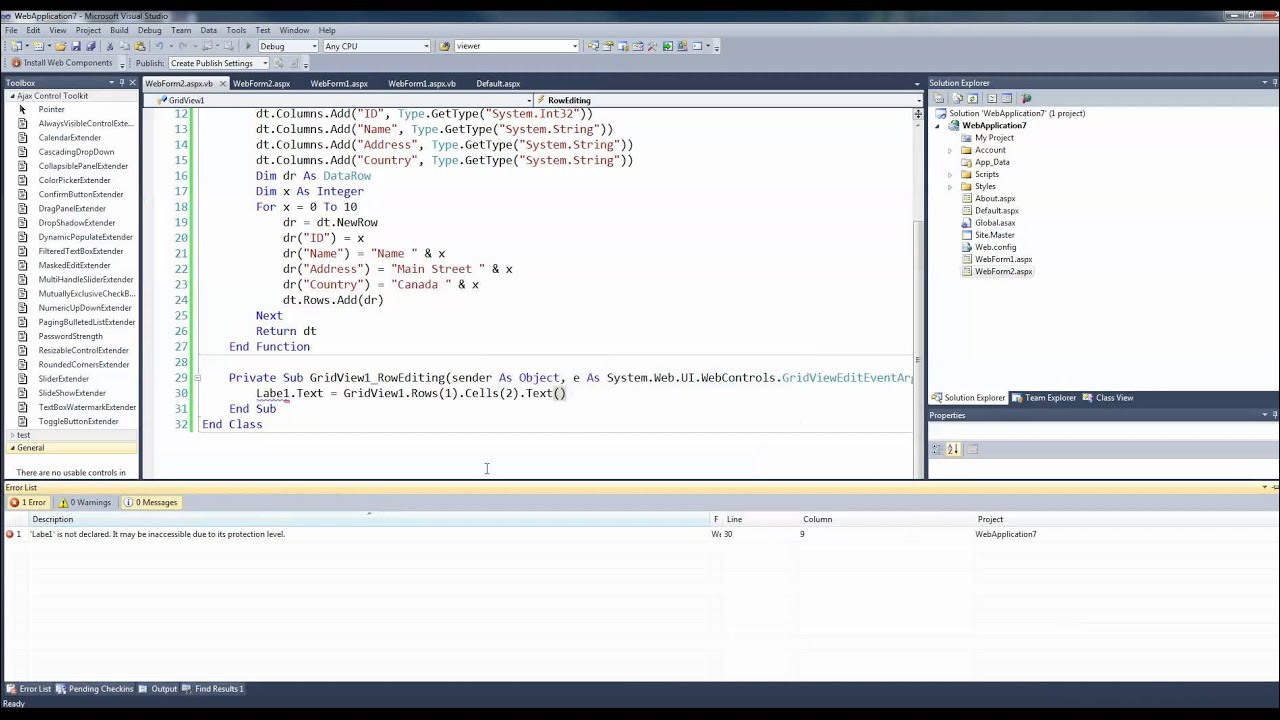Viewport: 1280px width, 720px height.
Task: Select CalendarExtender in the Toolbox
Action: click(x=69, y=138)
